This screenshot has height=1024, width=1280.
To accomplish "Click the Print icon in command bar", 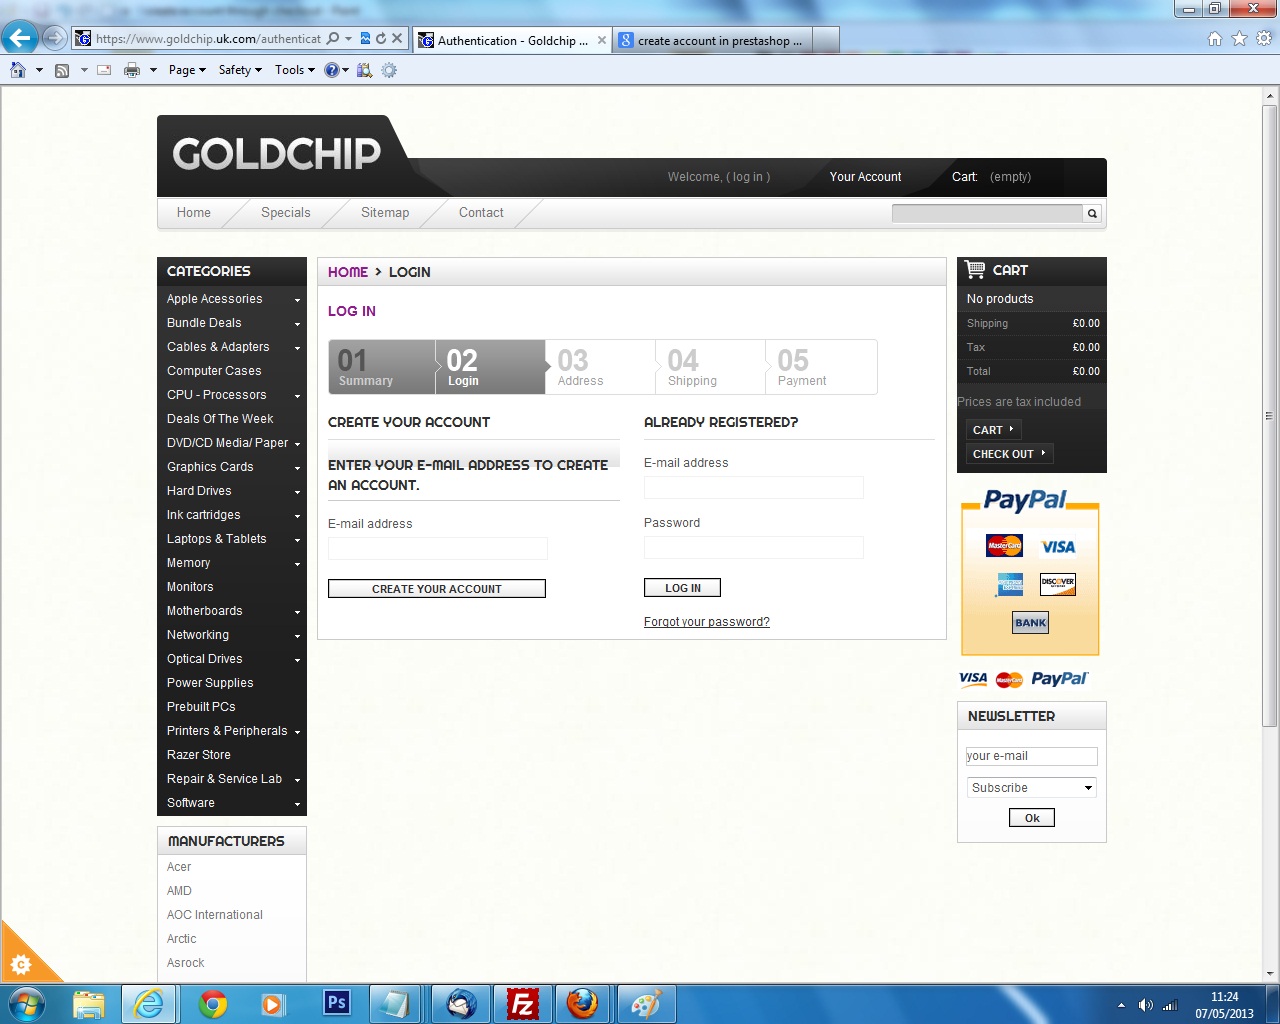I will coord(132,70).
